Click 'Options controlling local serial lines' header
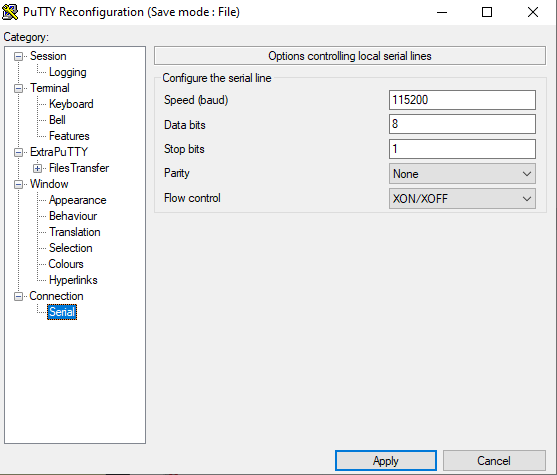 point(350,56)
